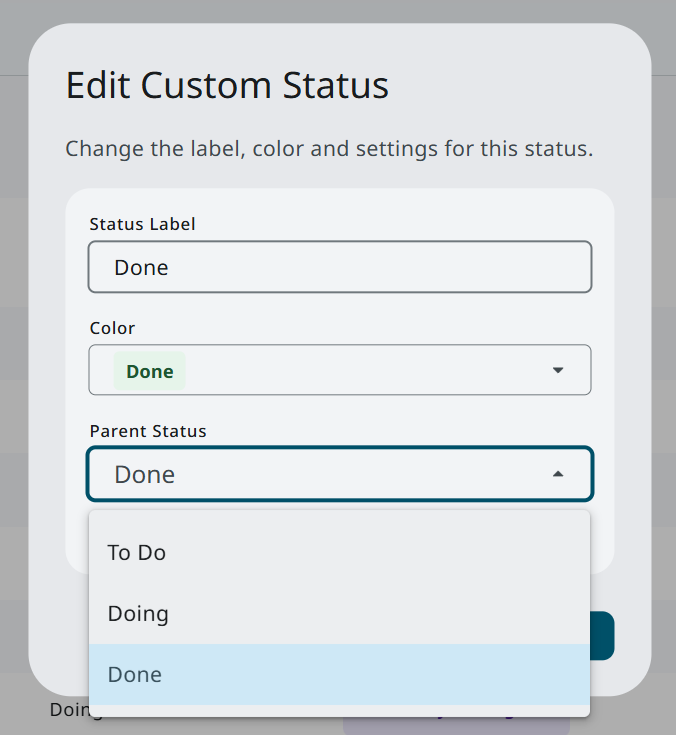
Task: Click the Parent Status caption
Action: (148, 432)
